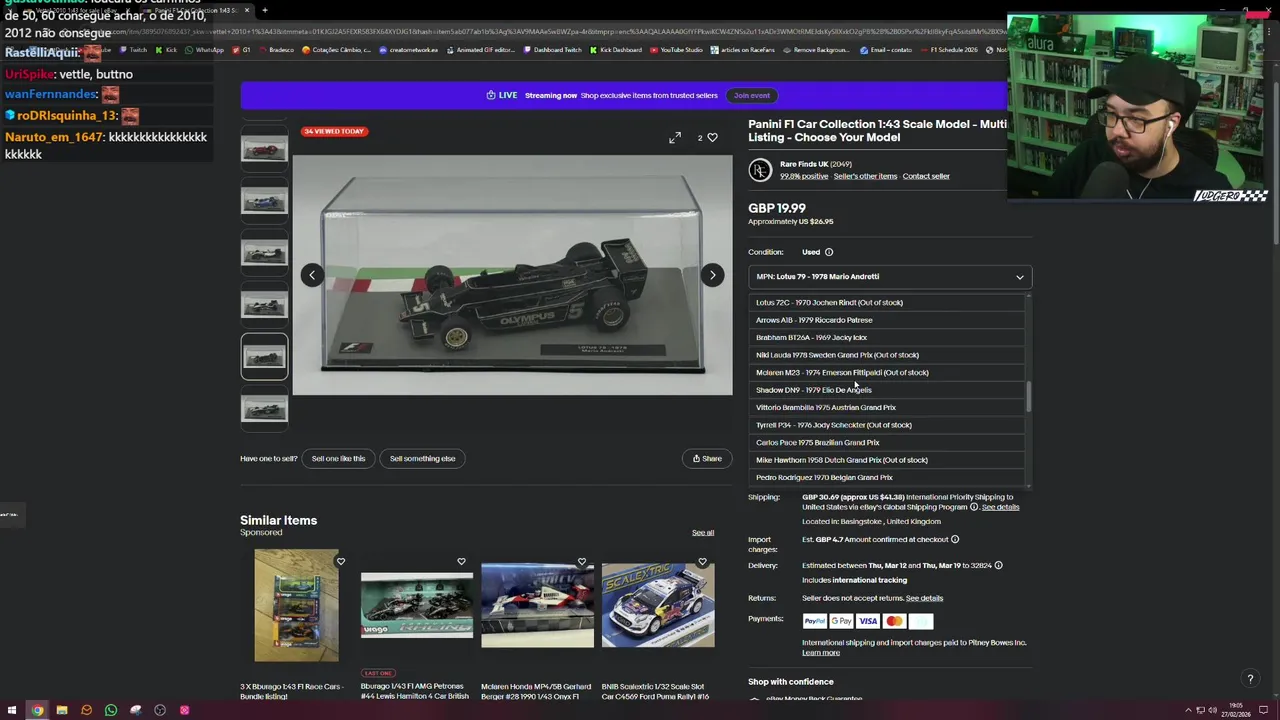1280x720 pixels.
Task: Select Carlos Pace 1975 Brazilian Grand Prix
Action: 888,443
